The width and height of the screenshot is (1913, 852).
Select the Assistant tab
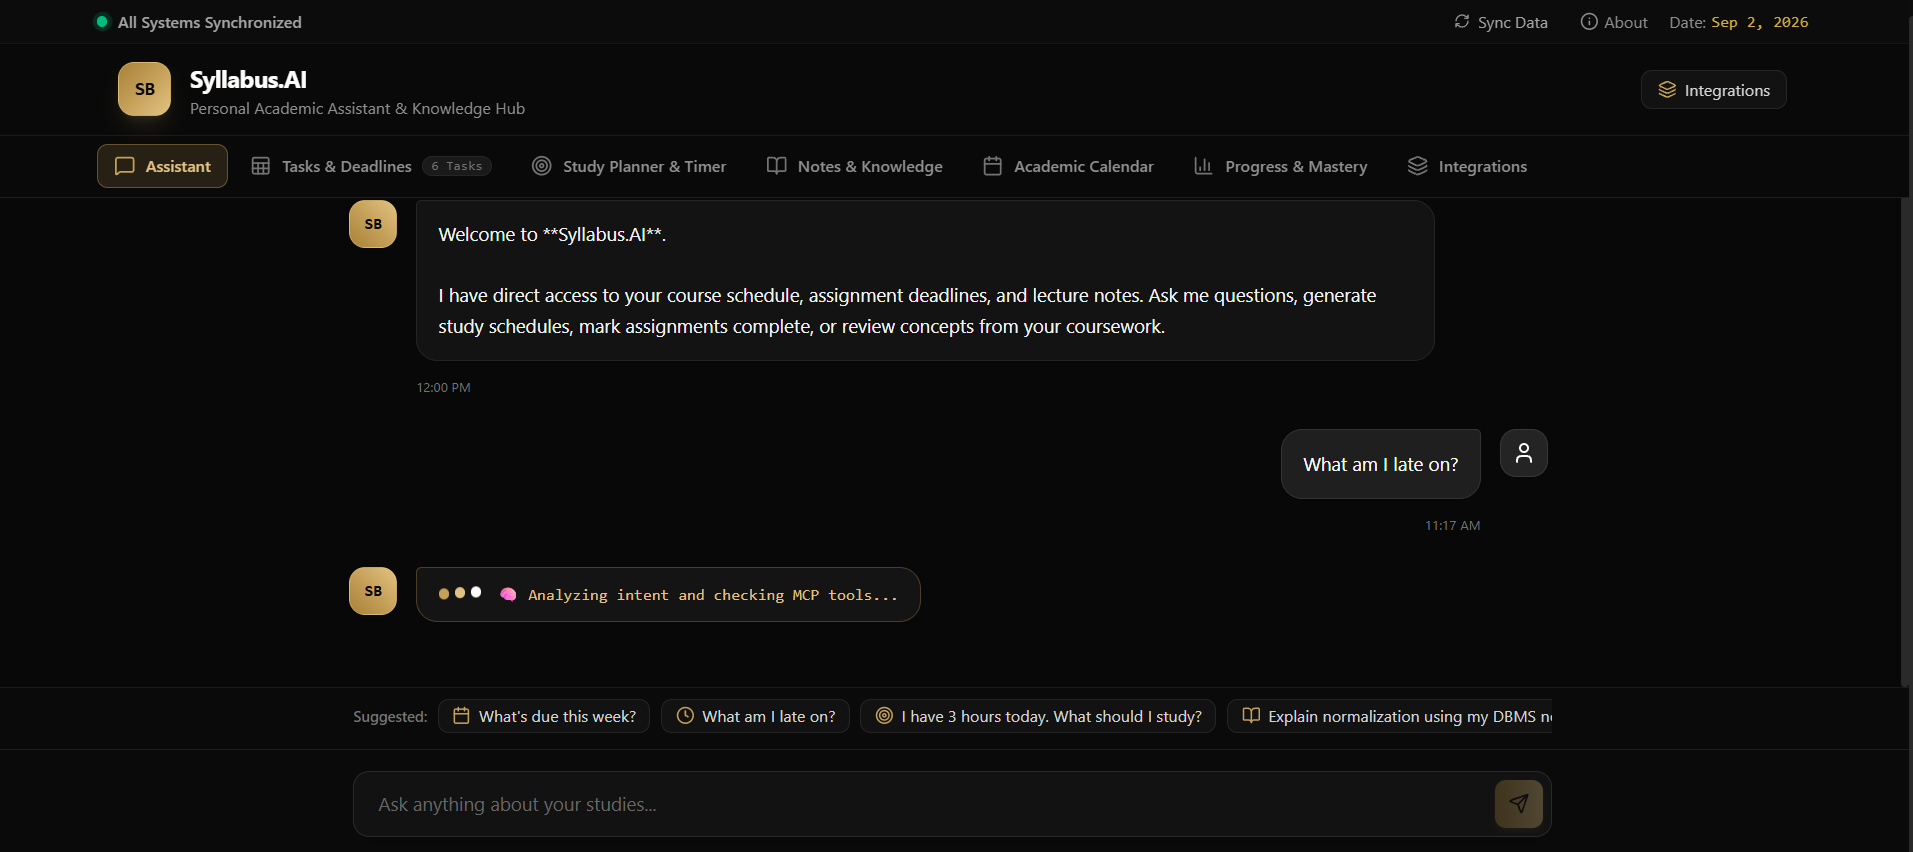coord(162,166)
